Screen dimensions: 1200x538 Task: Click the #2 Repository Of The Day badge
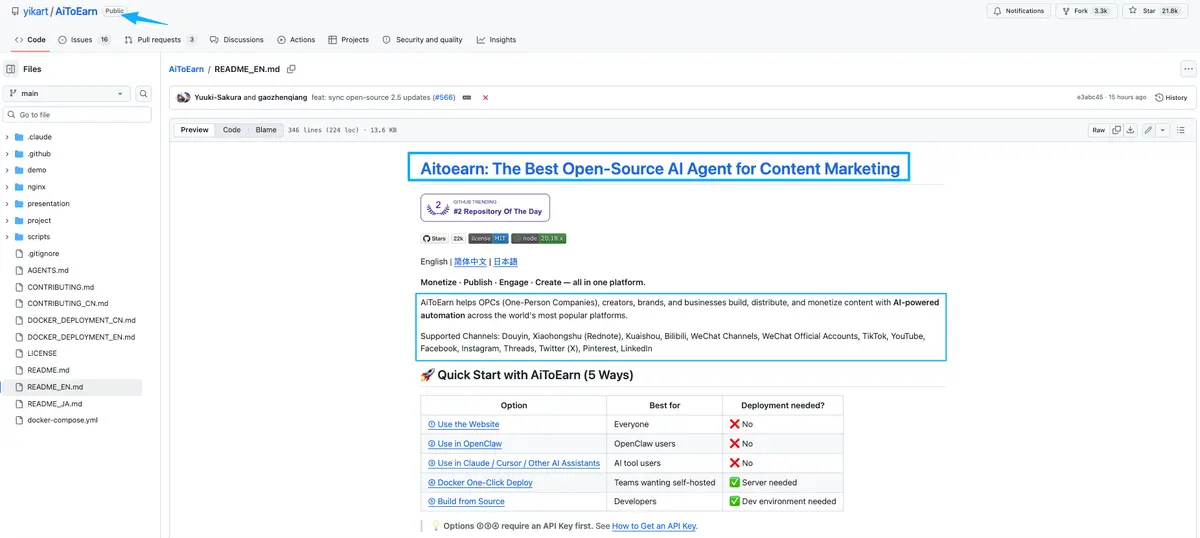(485, 208)
